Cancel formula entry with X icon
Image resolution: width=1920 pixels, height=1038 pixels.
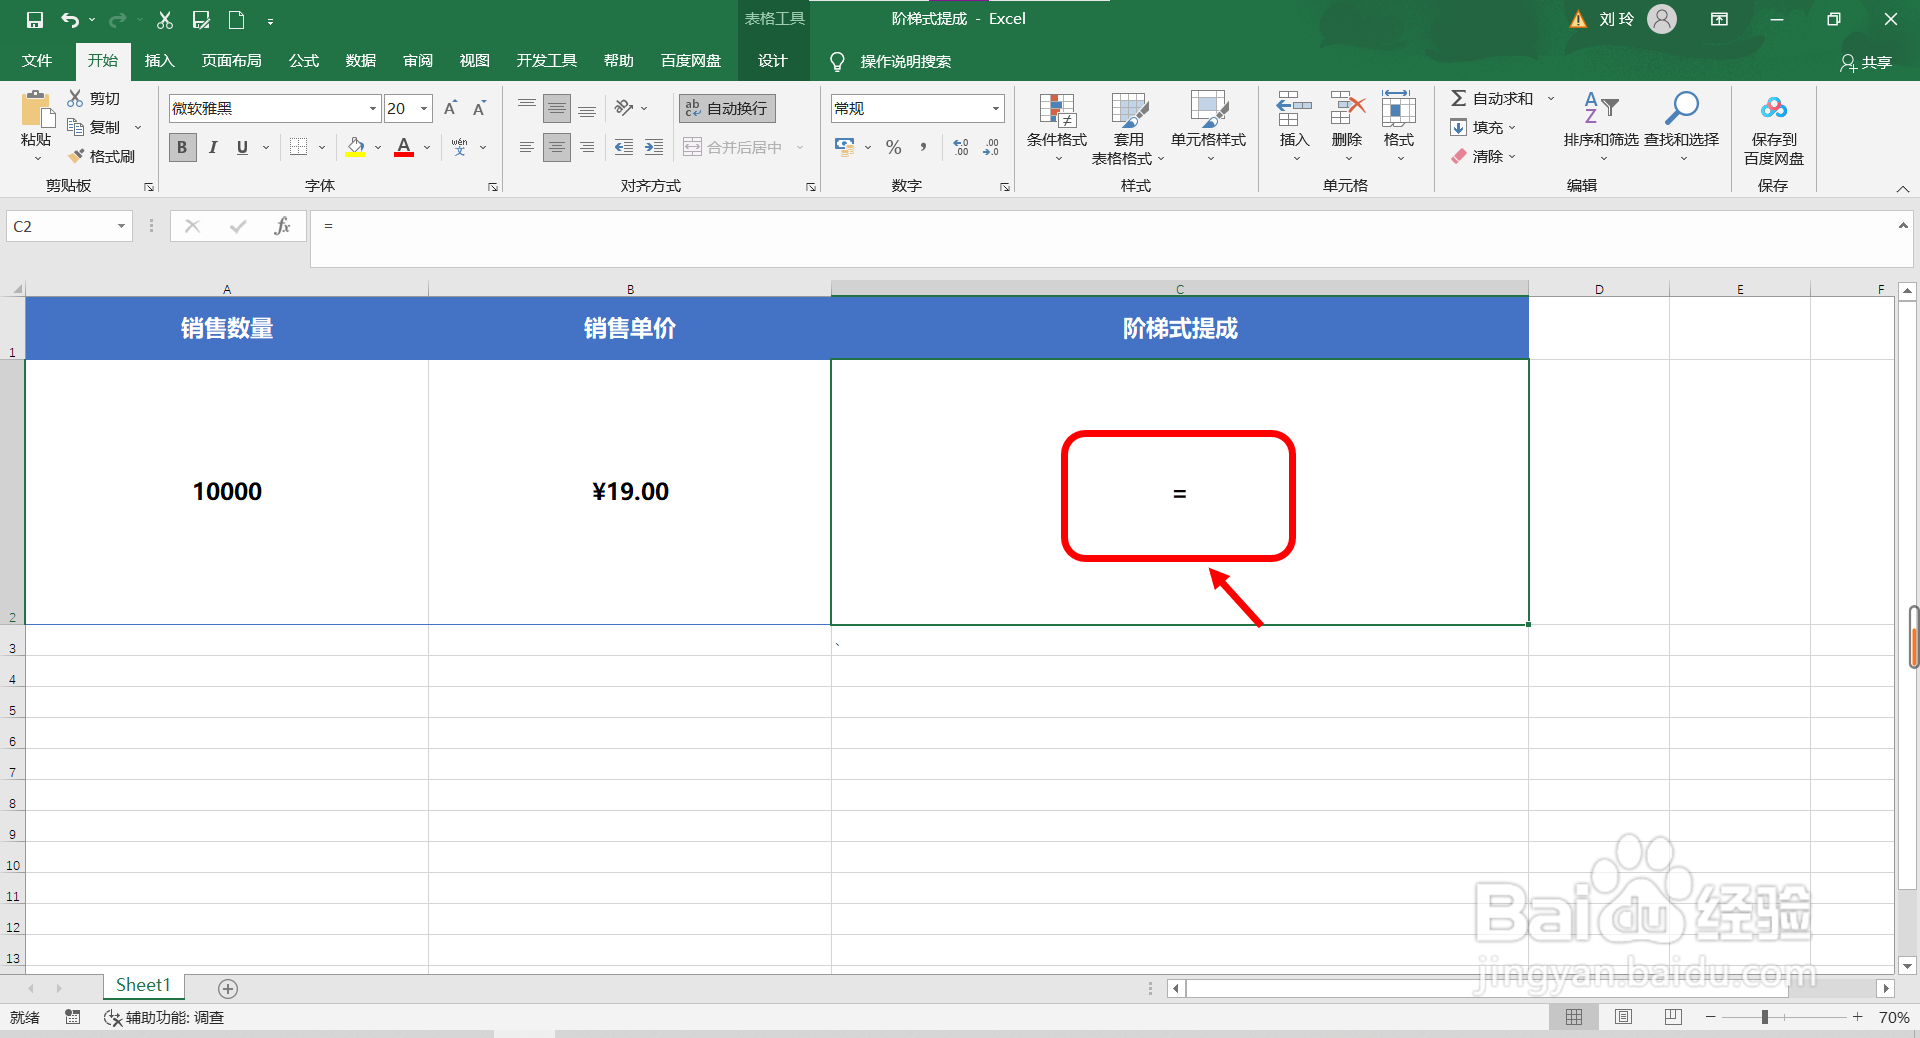tap(192, 226)
